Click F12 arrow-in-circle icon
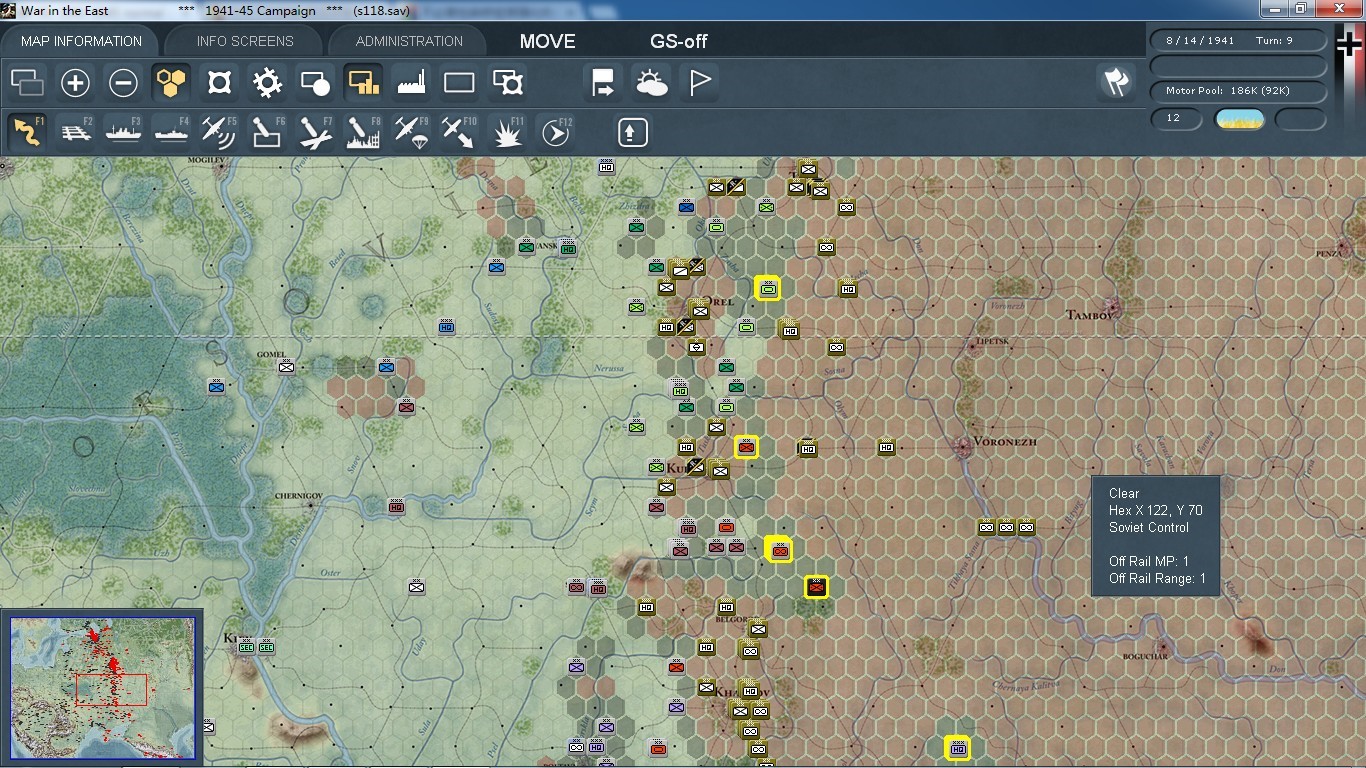 (x=555, y=132)
